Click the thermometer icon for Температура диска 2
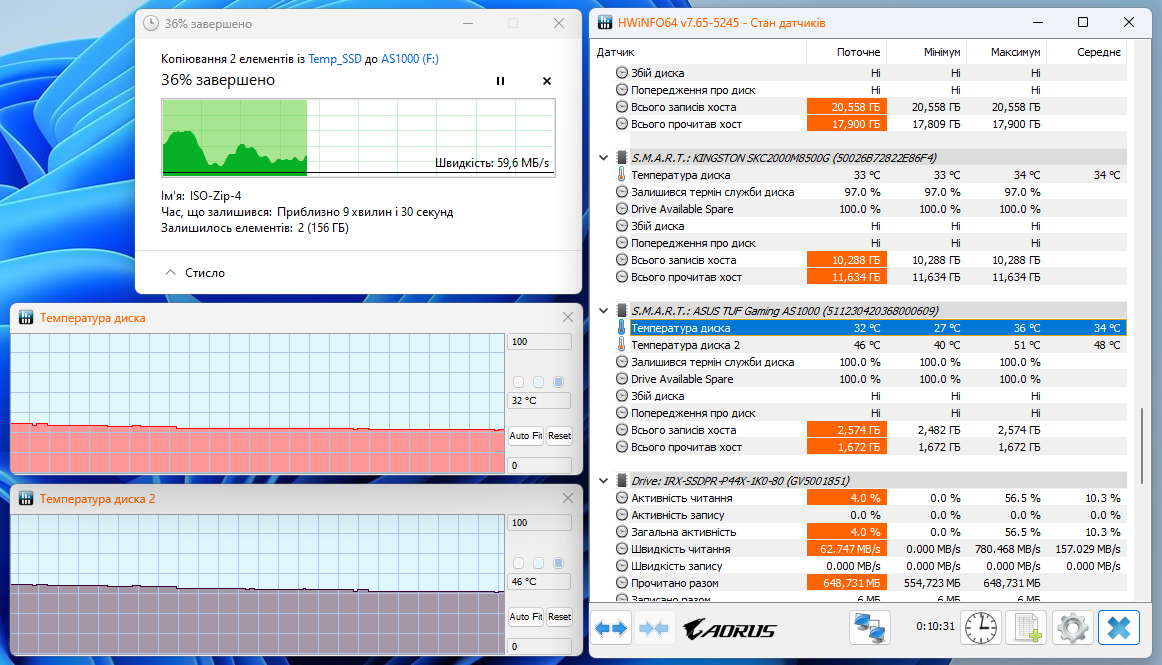1162x665 pixels. [x=621, y=345]
